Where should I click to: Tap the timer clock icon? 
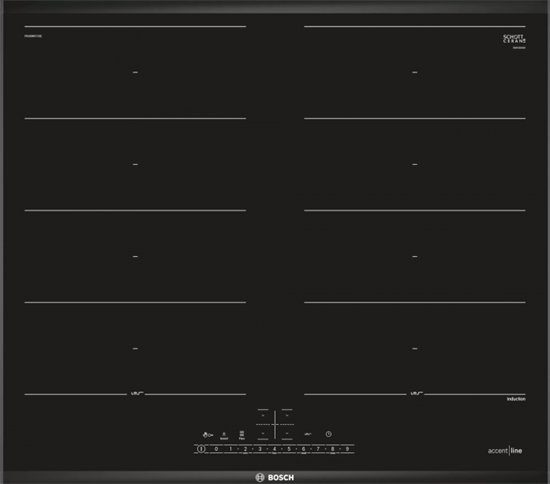(x=328, y=434)
